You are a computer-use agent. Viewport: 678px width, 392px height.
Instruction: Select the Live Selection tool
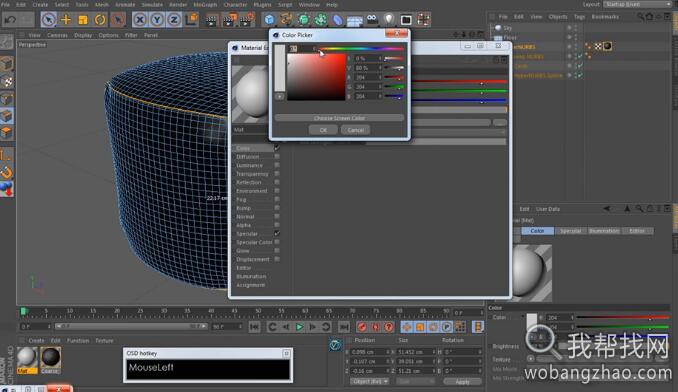(x=48, y=20)
